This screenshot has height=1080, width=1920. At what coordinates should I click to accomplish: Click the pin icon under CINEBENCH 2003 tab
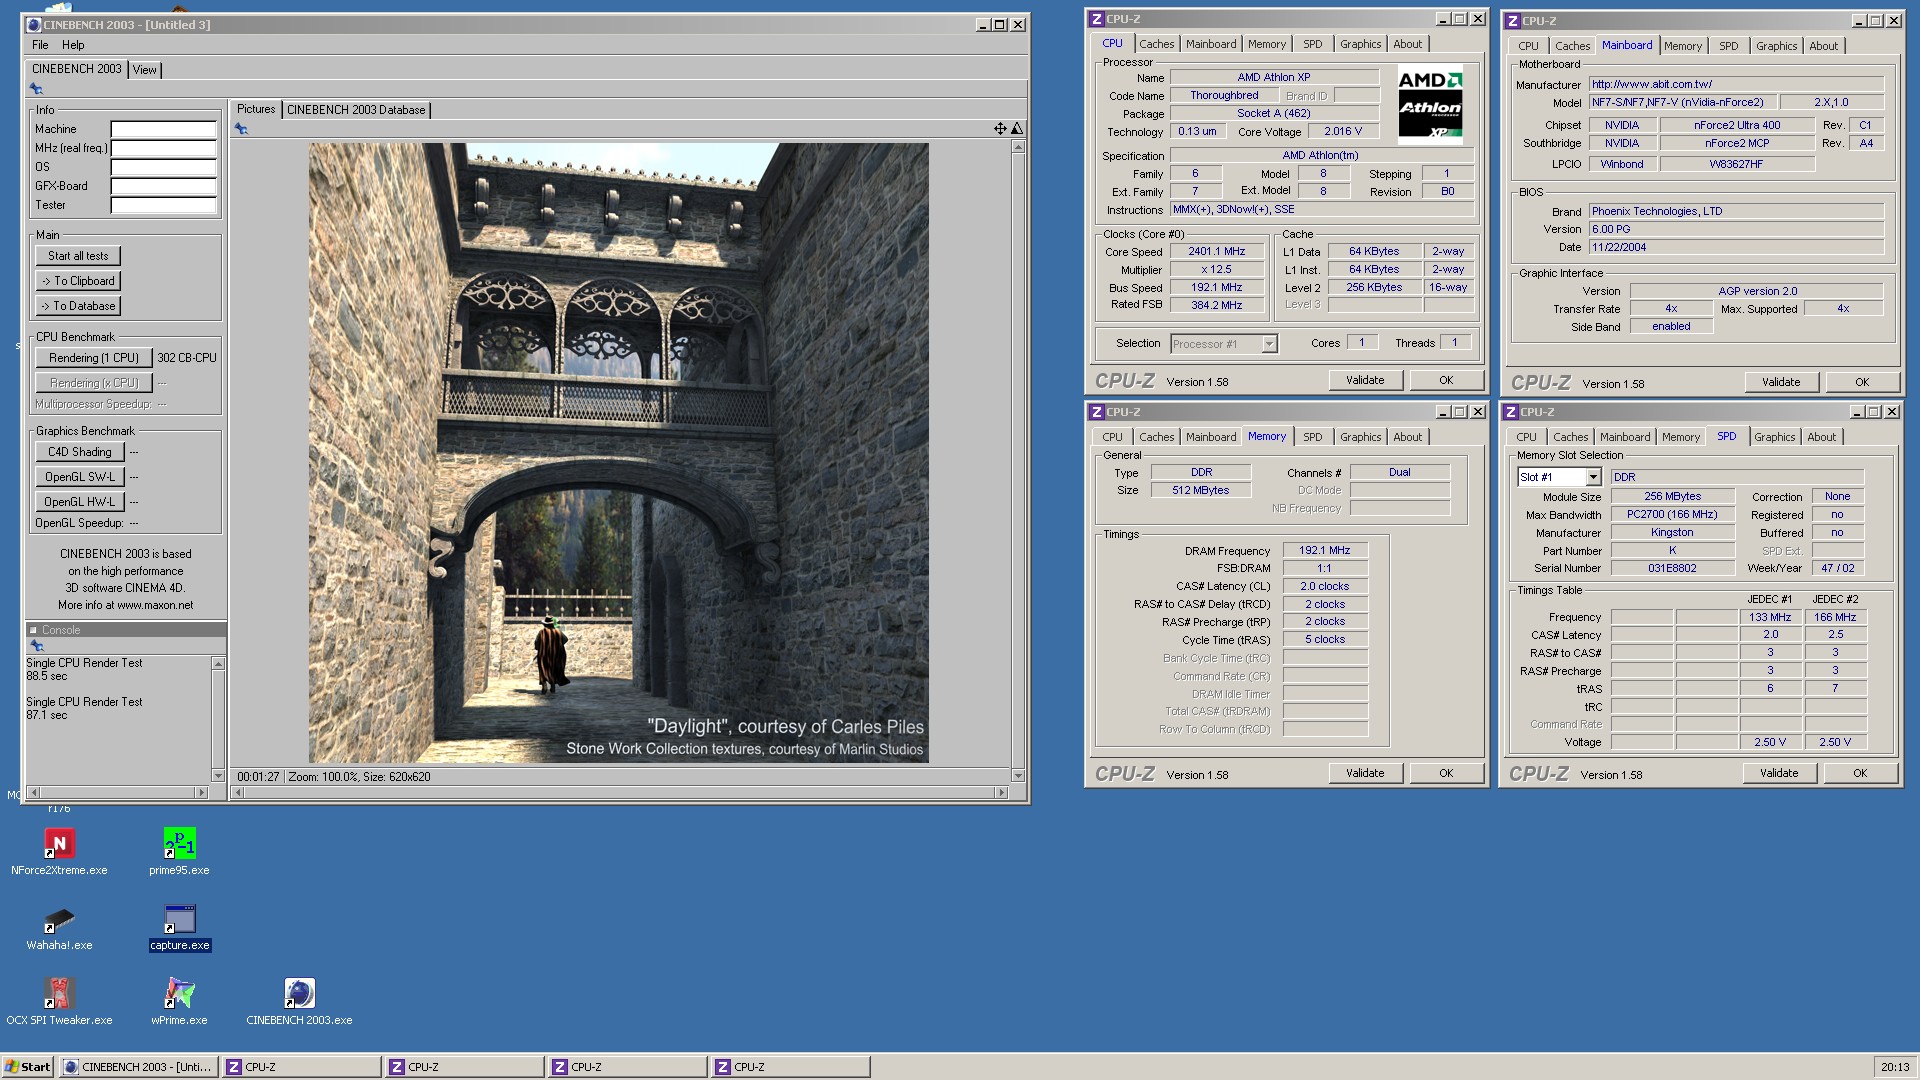point(37,89)
